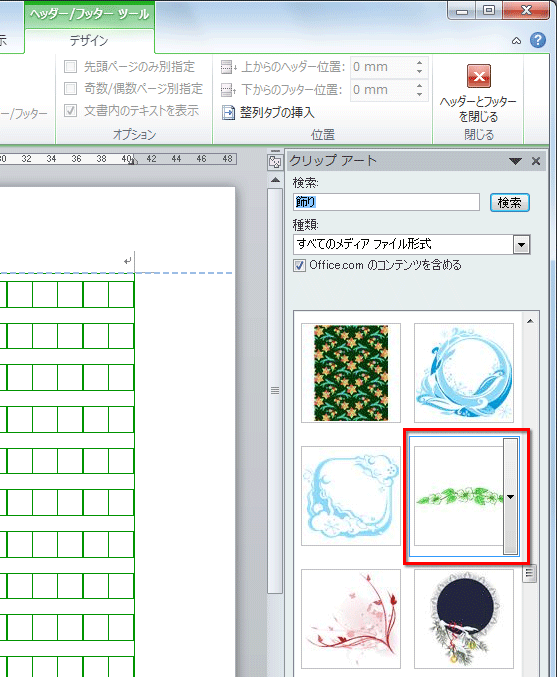The height and width of the screenshot is (677, 557).
Task: Decrease footer position from bottom value
Action: [419, 94]
